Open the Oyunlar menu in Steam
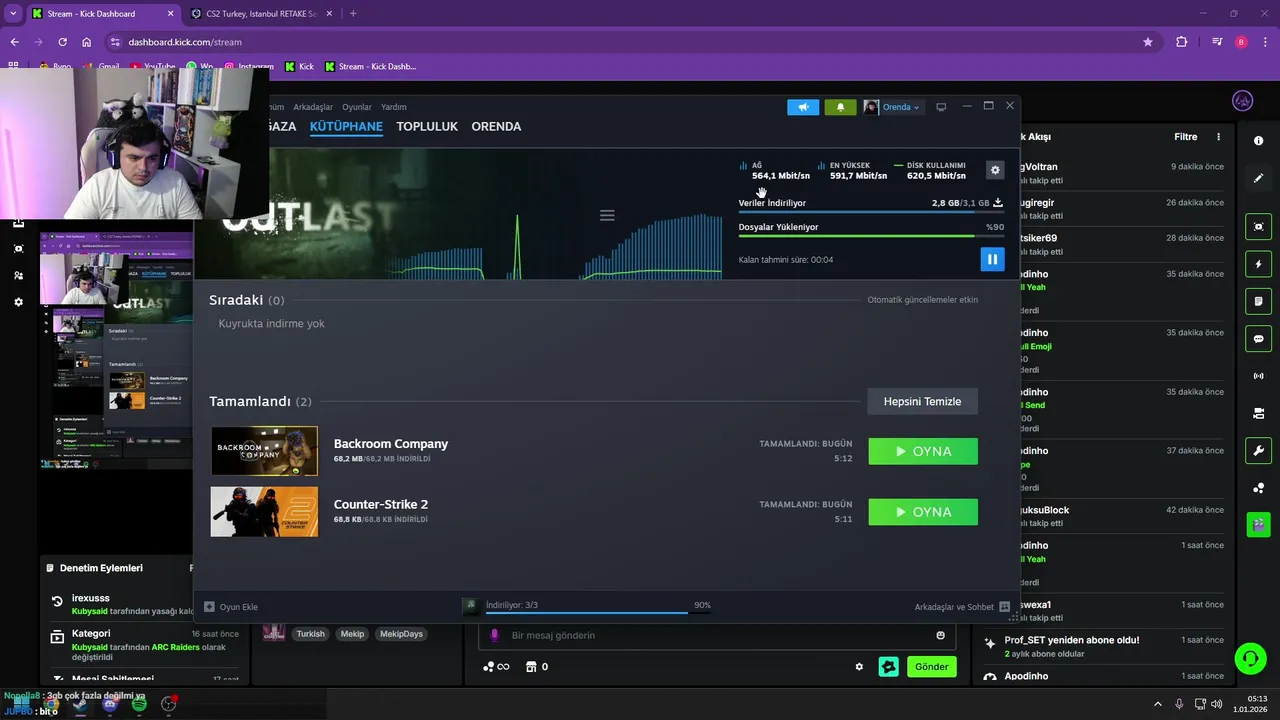1280x720 pixels. pyautogui.click(x=357, y=107)
